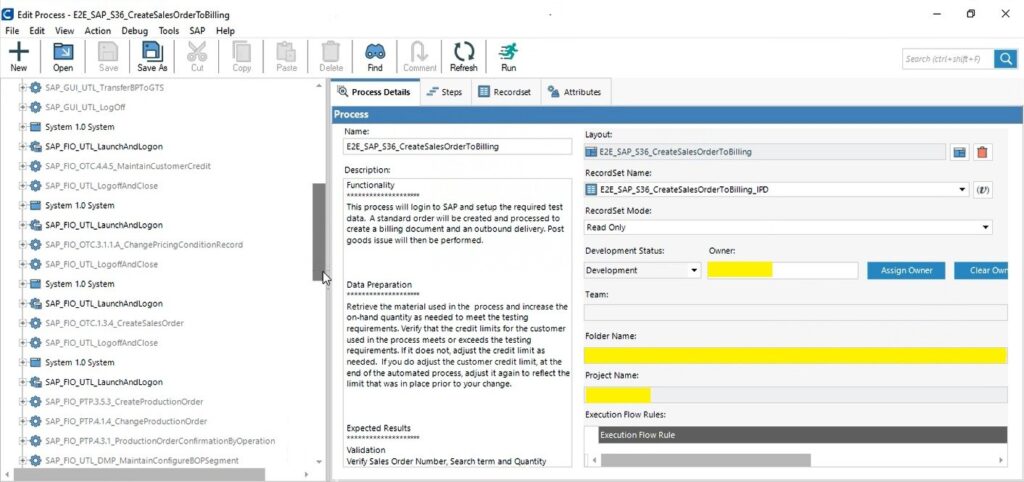Click the Save As toolbar icon
This screenshot has height=482, width=1024.
[x=152, y=57]
